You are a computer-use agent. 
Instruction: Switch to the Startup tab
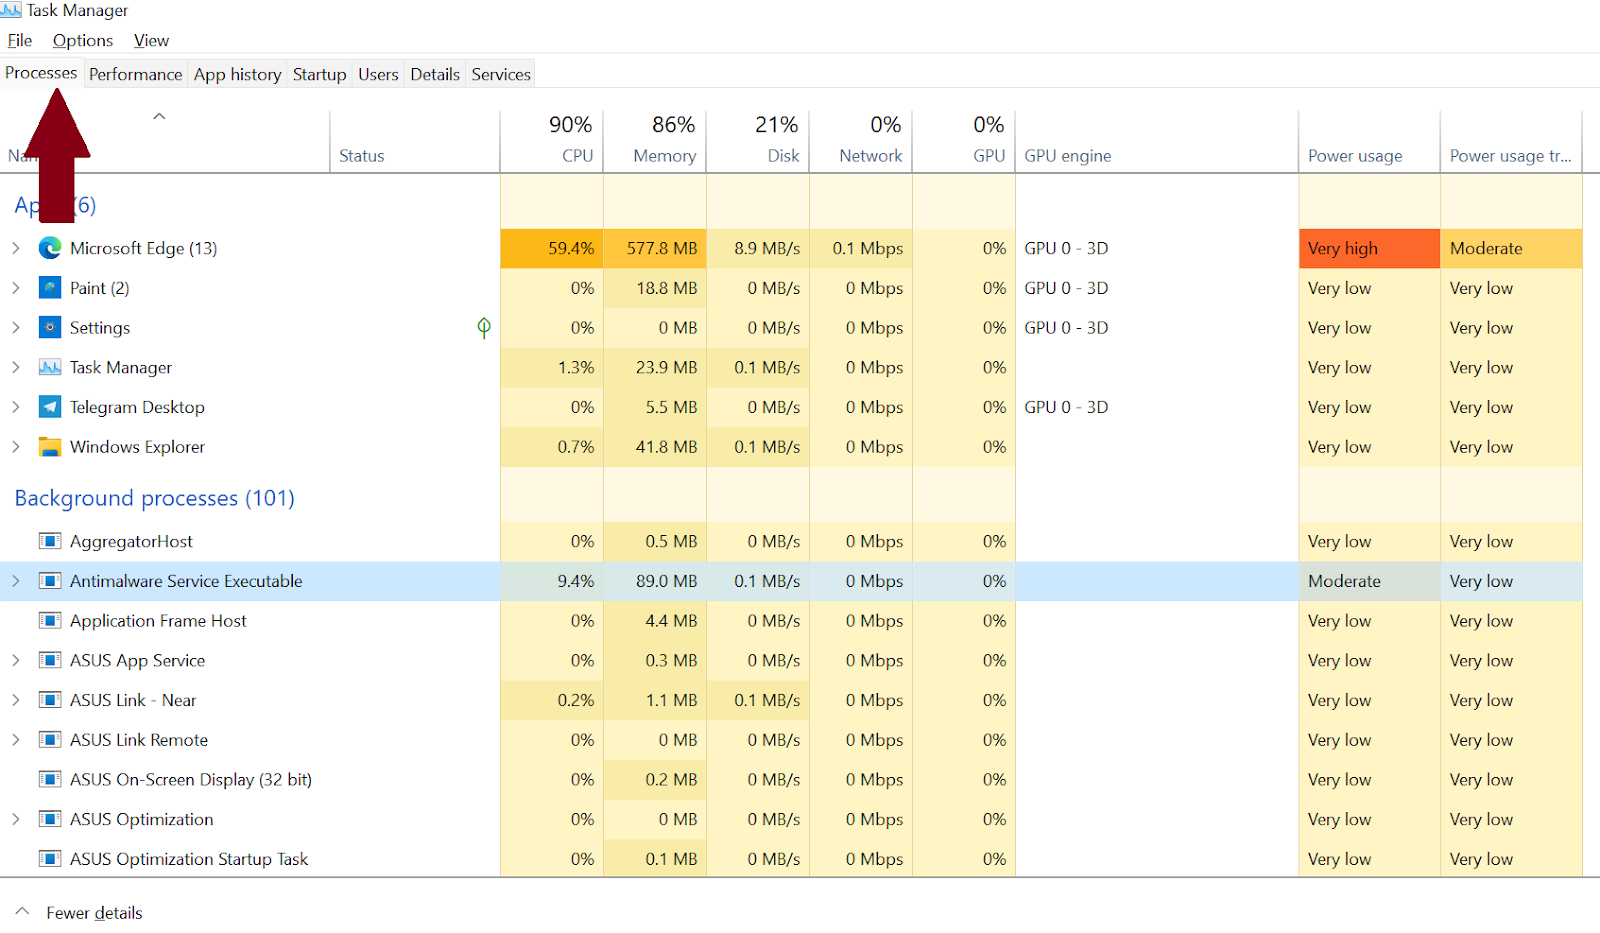[319, 74]
